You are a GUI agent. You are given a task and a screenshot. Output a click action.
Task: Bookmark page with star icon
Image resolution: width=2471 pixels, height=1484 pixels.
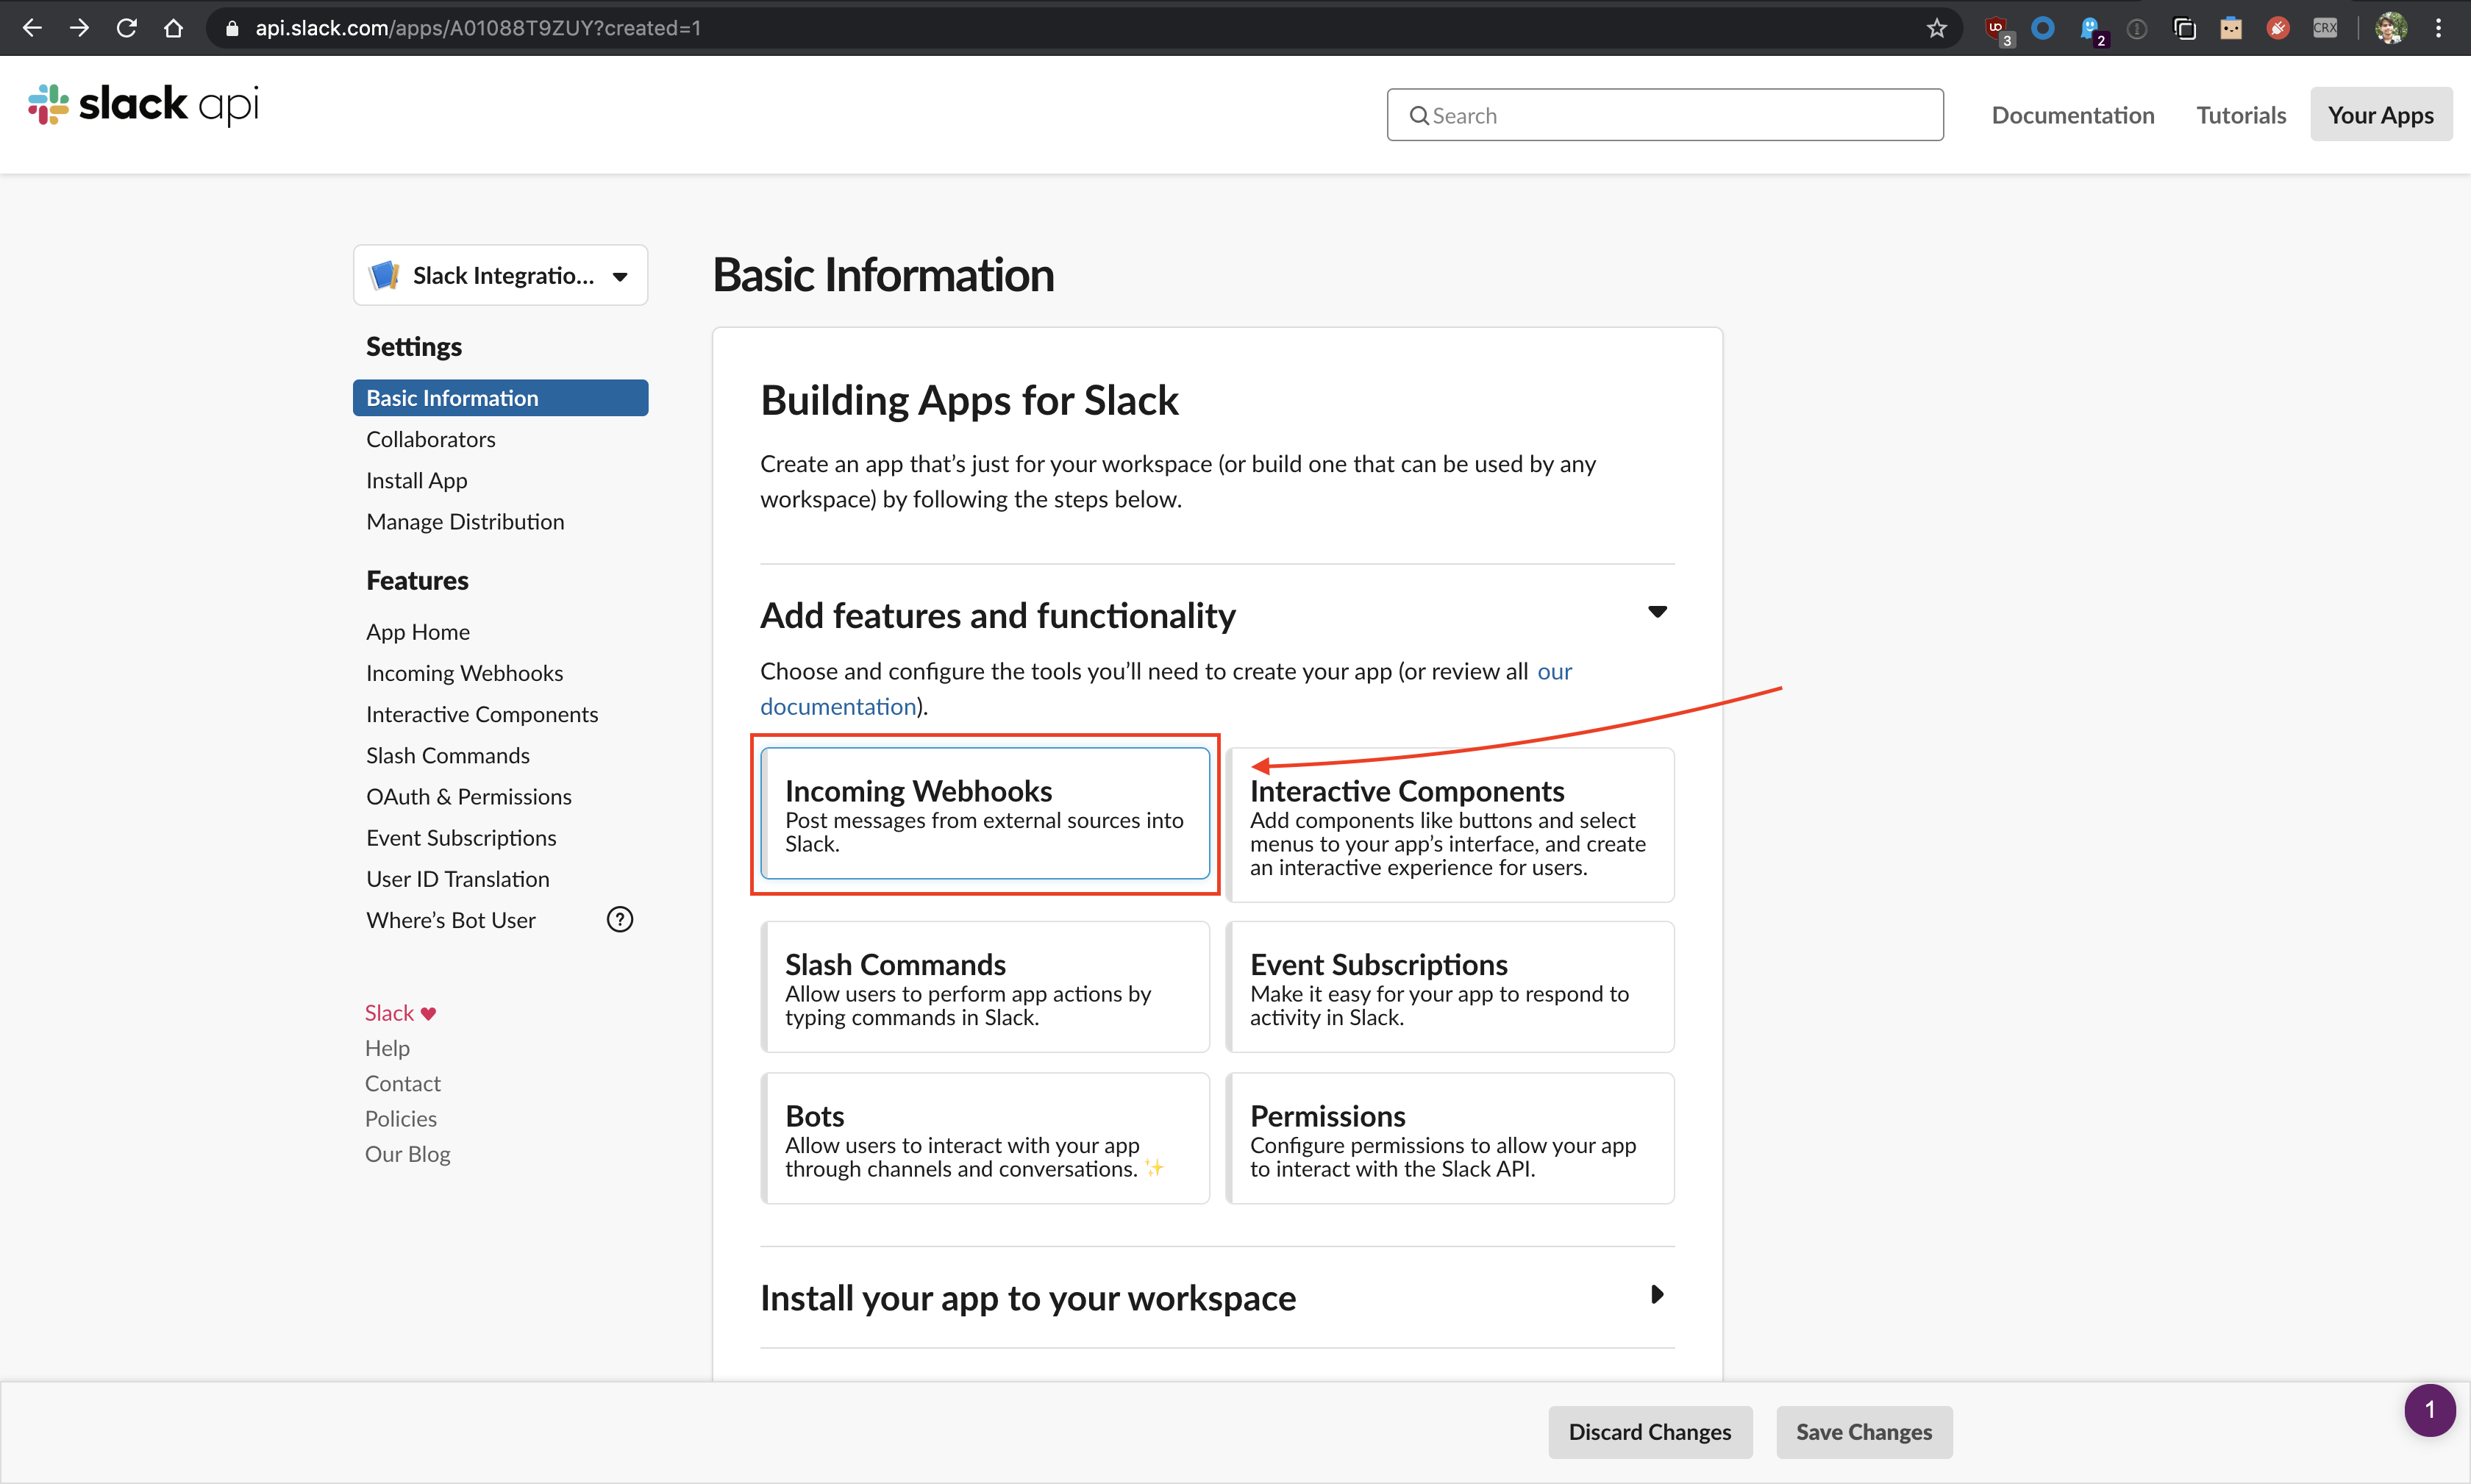[1936, 28]
